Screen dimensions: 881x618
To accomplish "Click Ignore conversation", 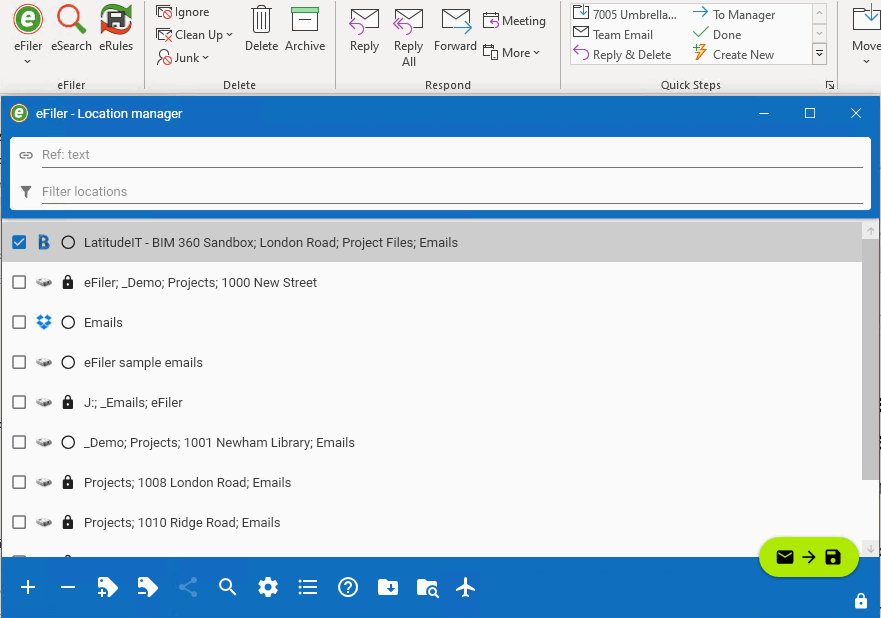I will [183, 12].
